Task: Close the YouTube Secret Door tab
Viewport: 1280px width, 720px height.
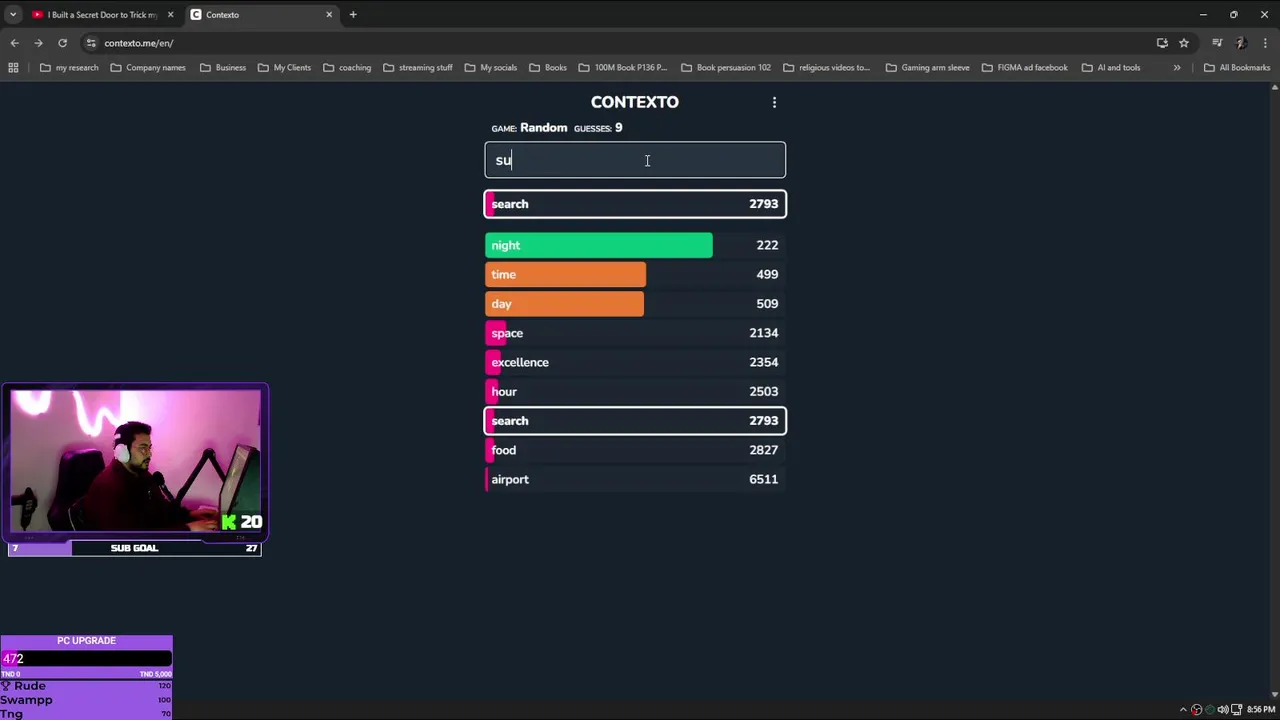Action: [x=170, y=15]
